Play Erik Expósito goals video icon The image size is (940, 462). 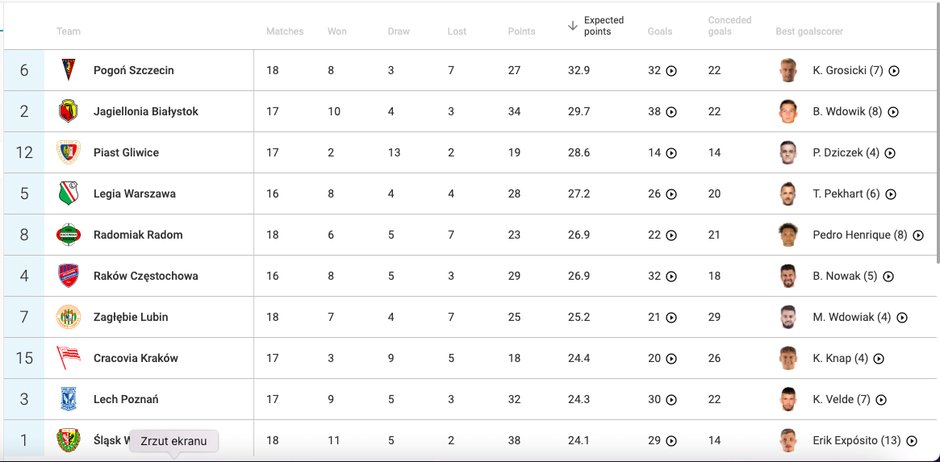(912, 441)
